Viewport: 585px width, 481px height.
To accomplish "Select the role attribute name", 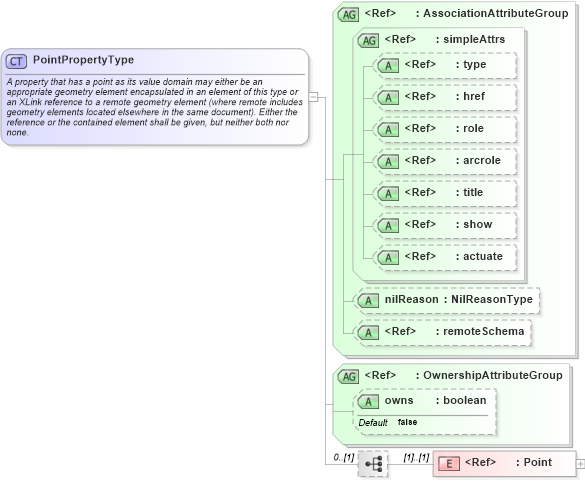I will (473, 128).
